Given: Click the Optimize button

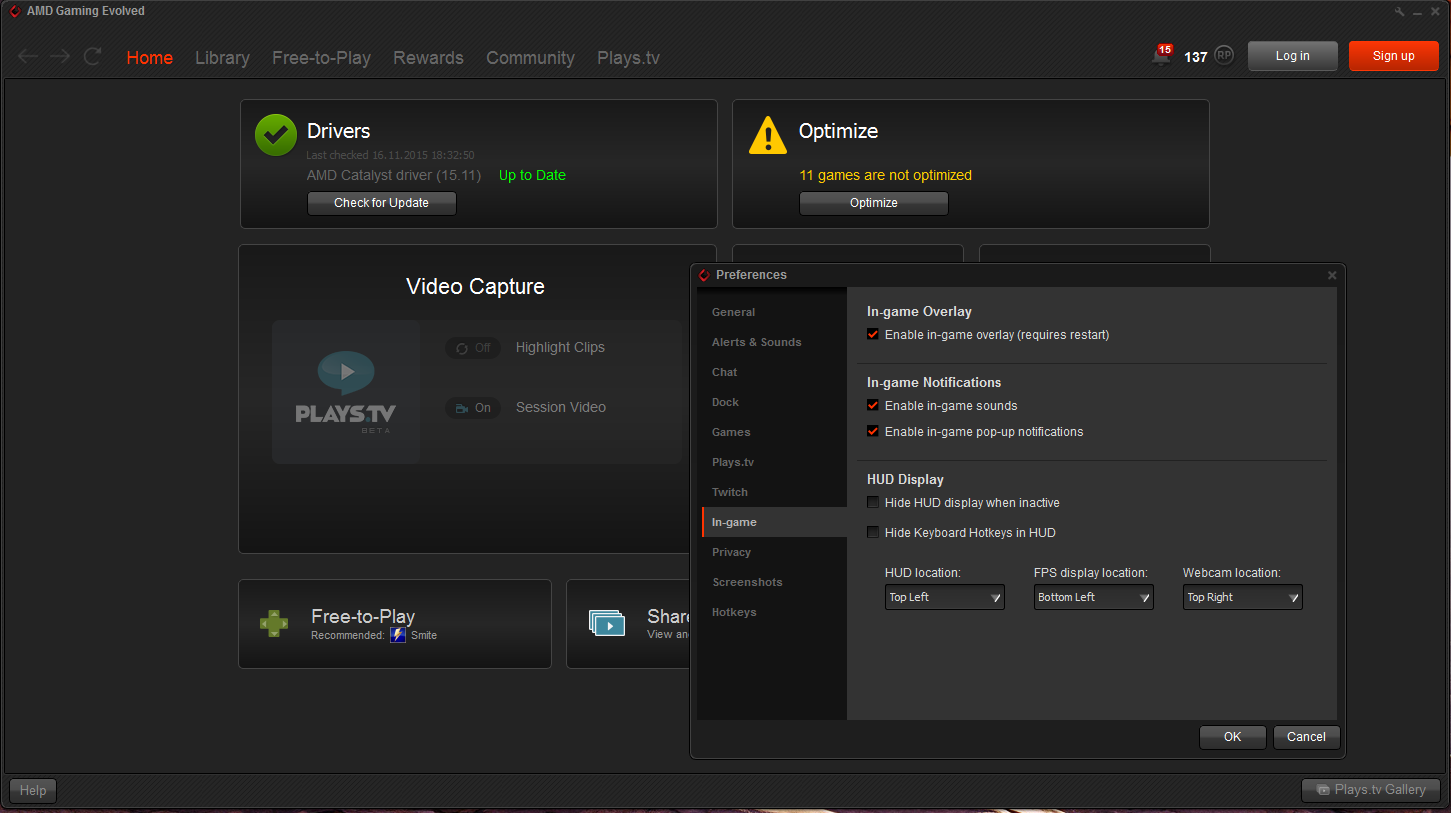Looking at the screenshot, I should 874,203.
